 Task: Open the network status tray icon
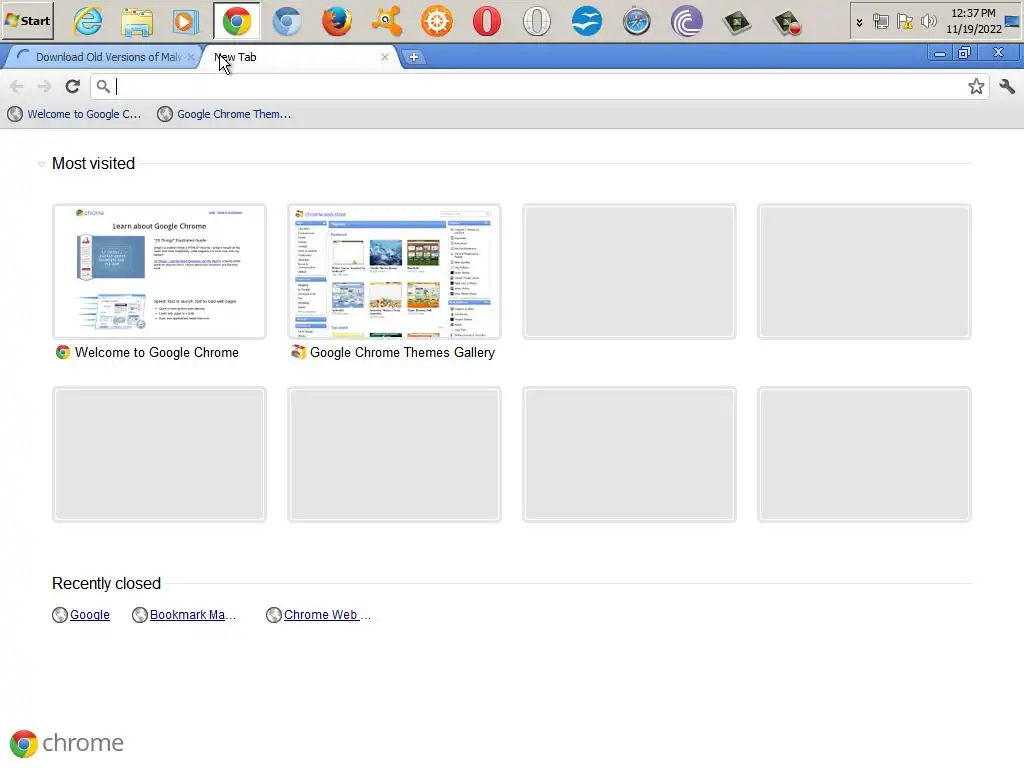point(880,22)
